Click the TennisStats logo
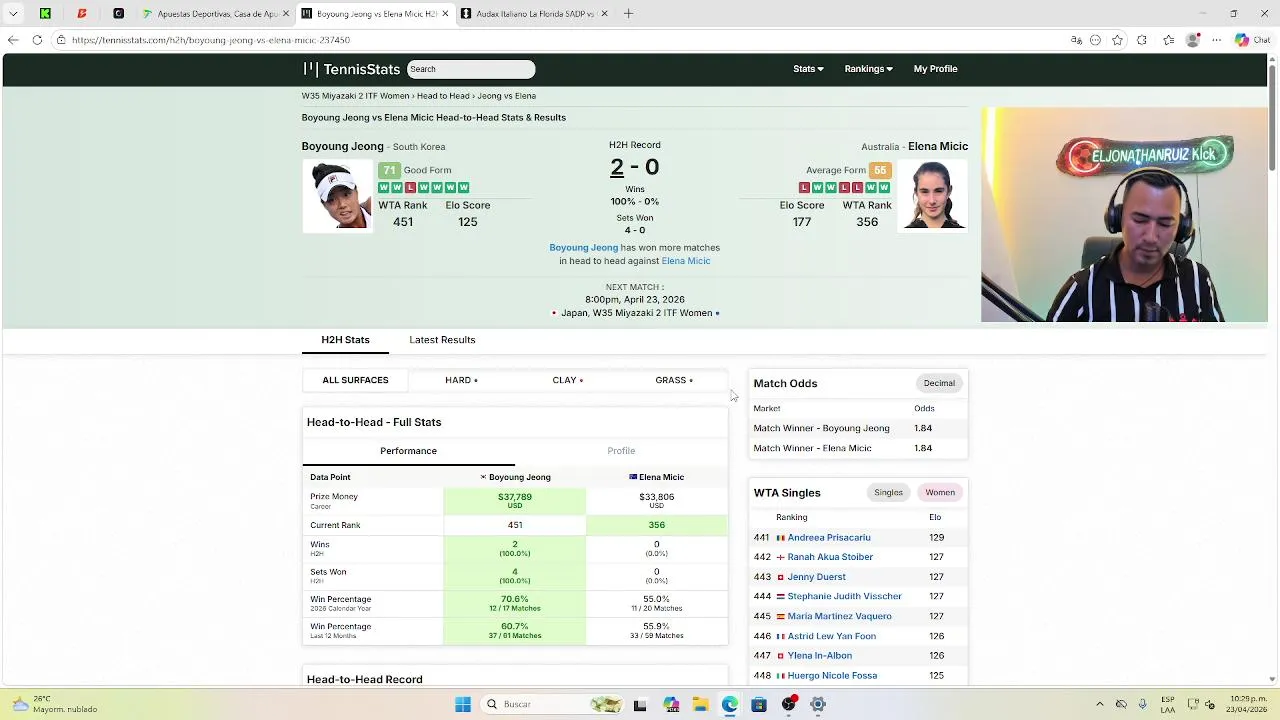 point(351,69)
